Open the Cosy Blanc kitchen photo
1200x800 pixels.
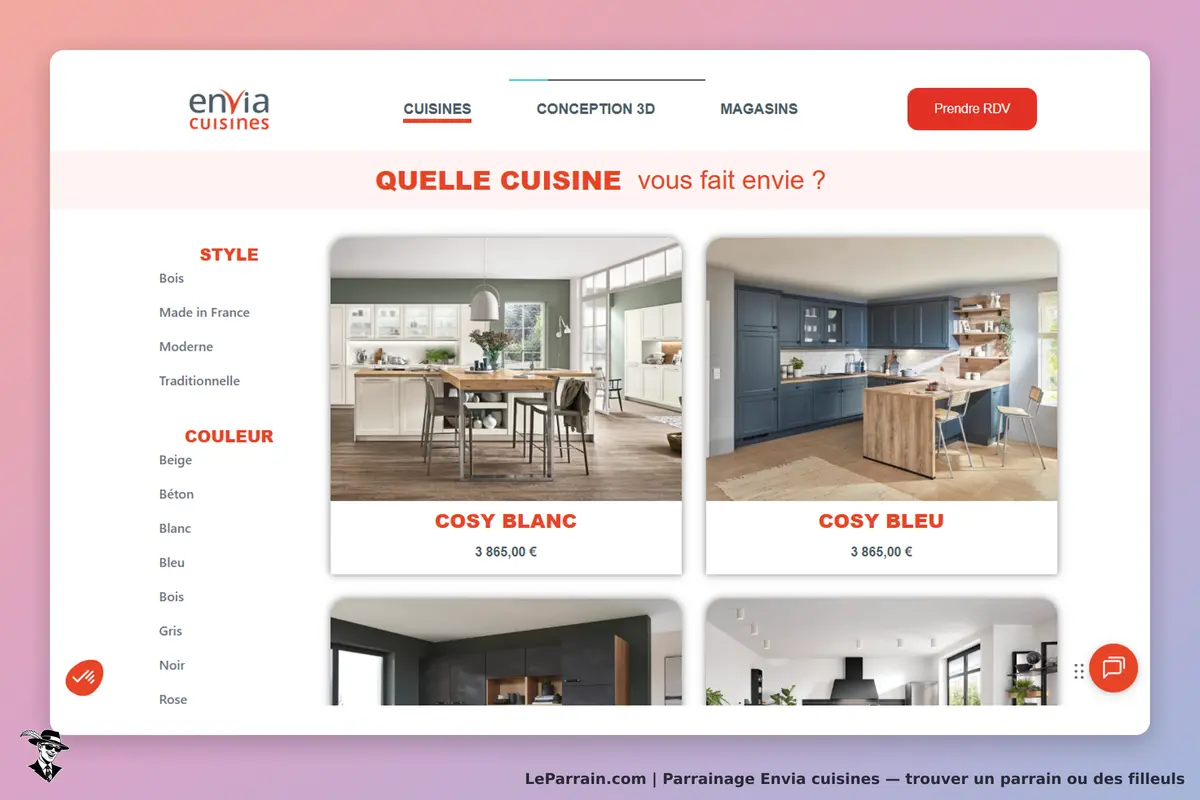coord(506,369)
